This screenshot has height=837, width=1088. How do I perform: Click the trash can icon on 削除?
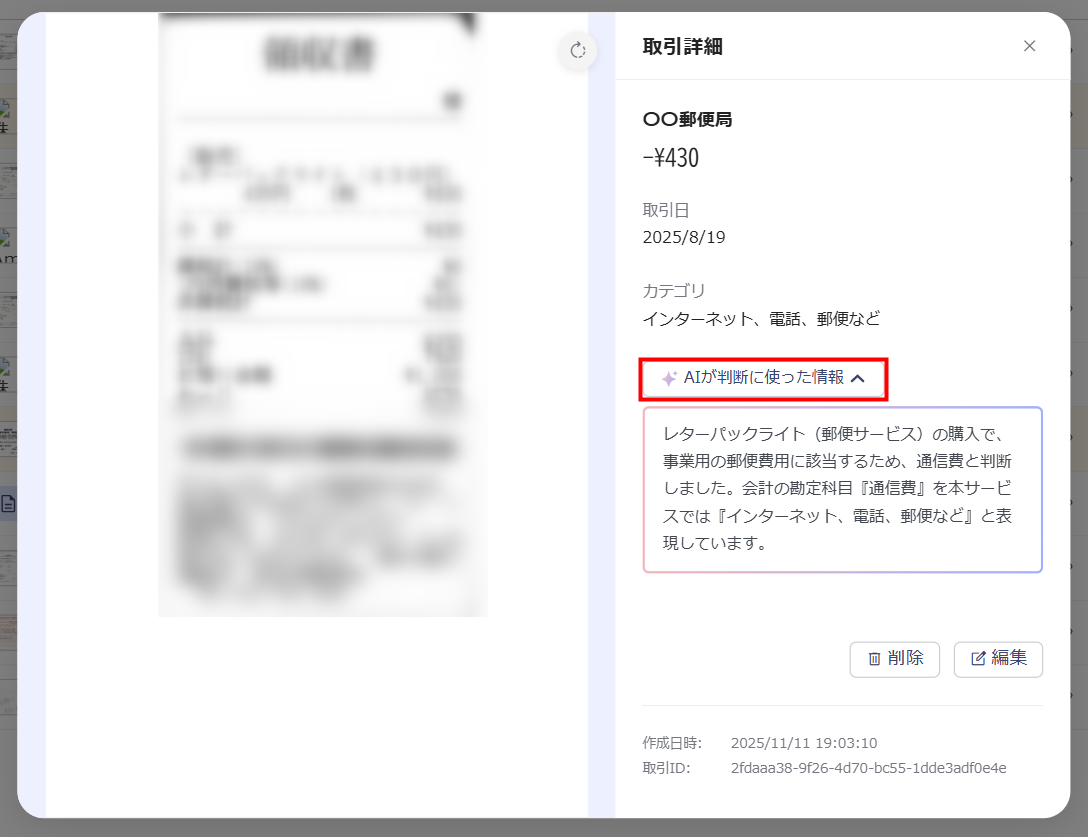(874, 659)
